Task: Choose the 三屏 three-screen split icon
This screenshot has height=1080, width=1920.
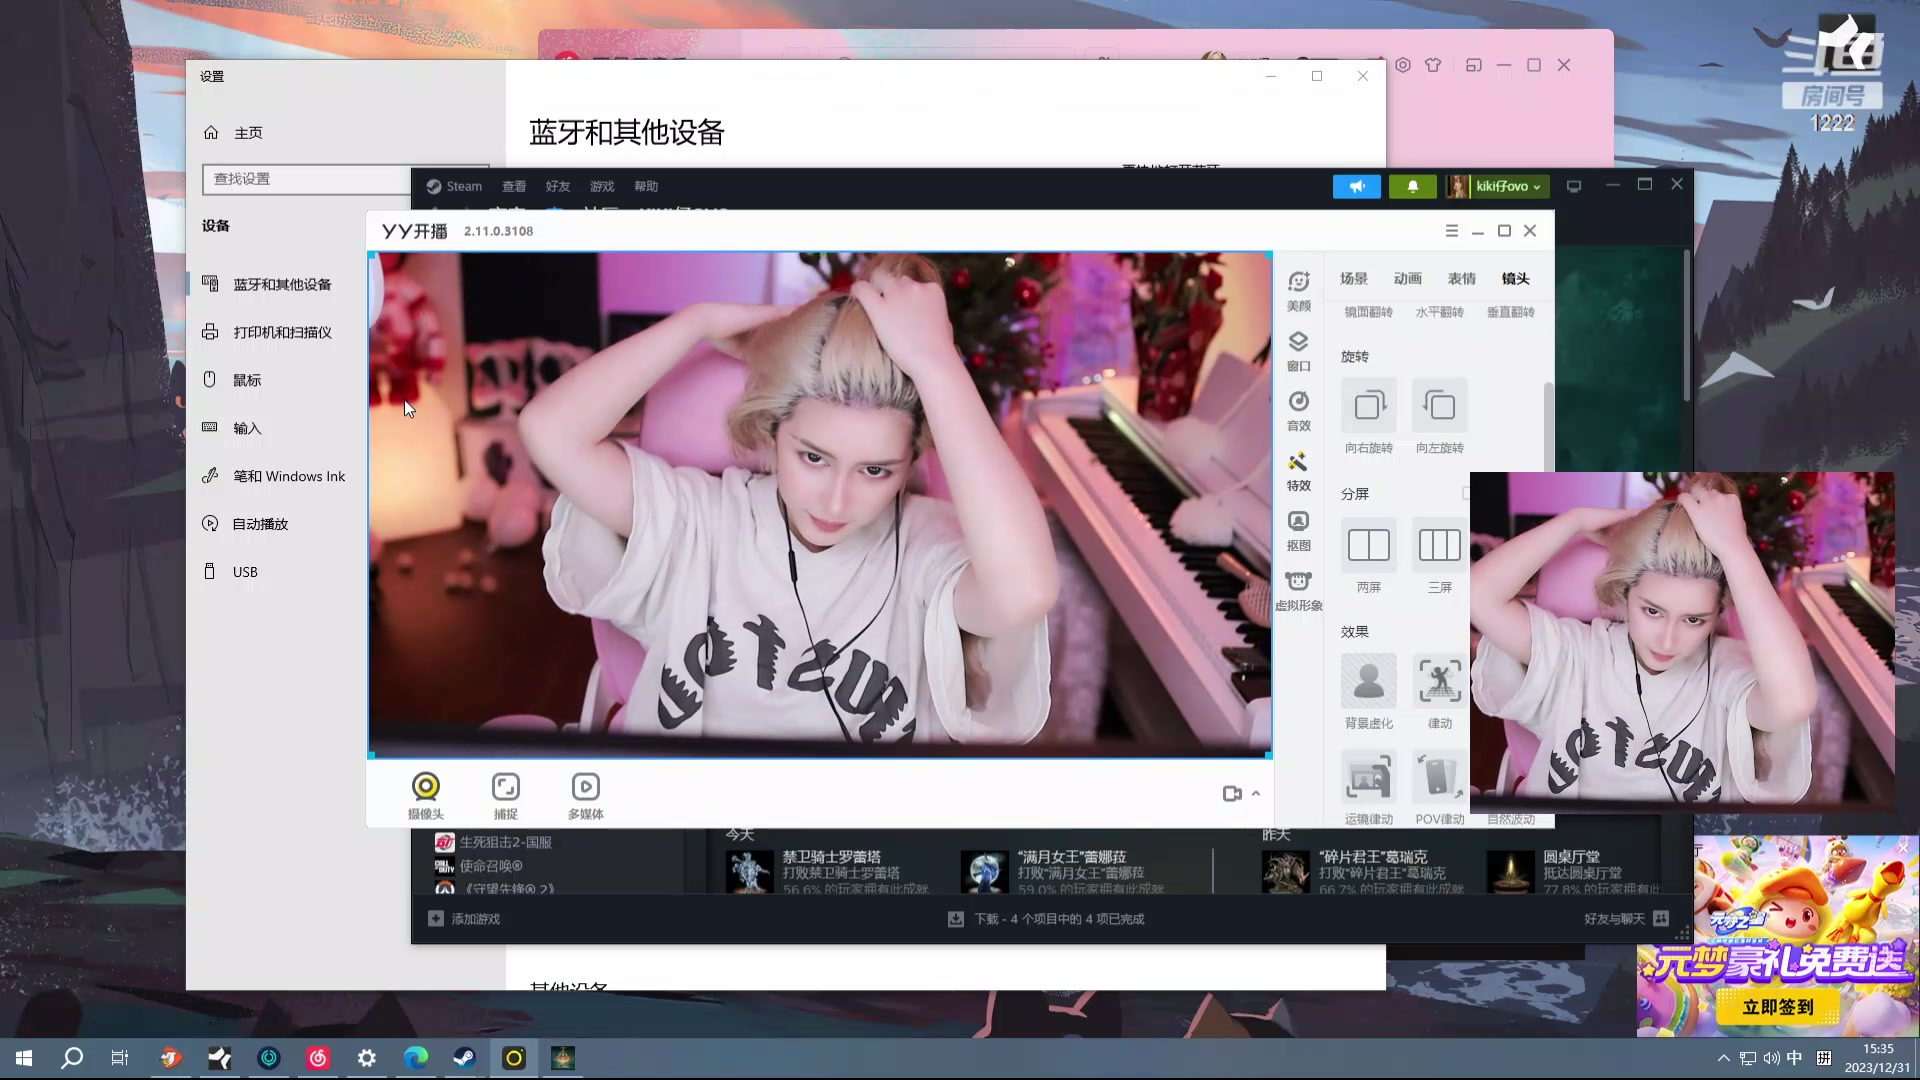Action: [1439, 545]
